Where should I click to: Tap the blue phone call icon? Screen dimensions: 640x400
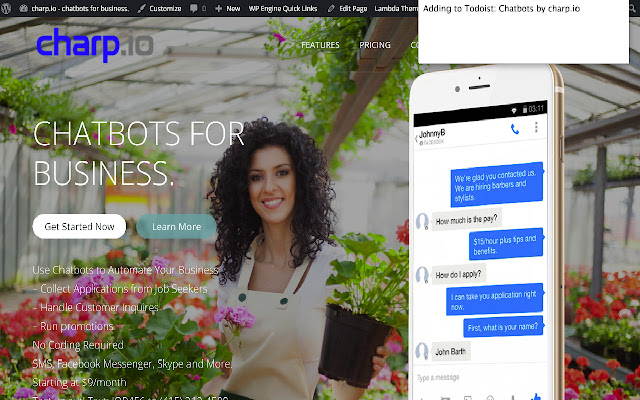[515, 129]
